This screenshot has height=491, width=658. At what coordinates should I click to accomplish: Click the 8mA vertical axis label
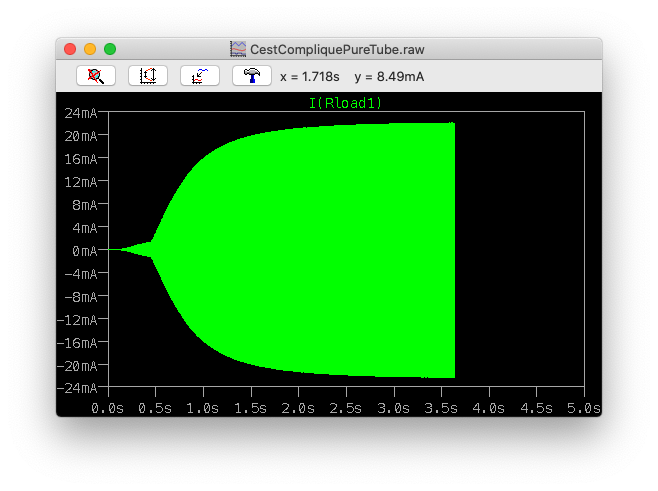[x=84, y=205]
